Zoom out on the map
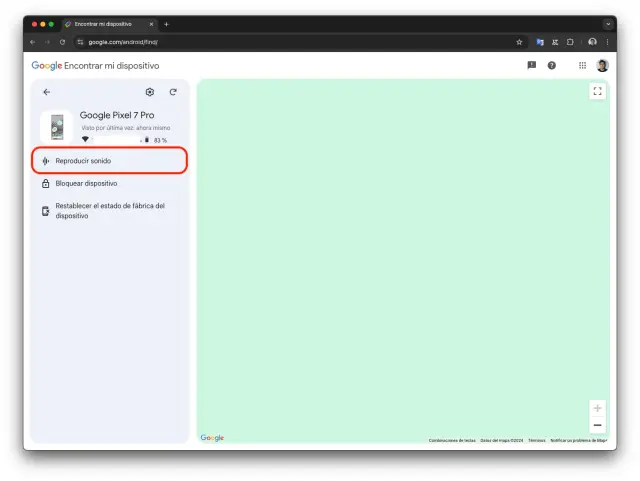The width and height of the screenshot is (640, 481). click(598, 425)
